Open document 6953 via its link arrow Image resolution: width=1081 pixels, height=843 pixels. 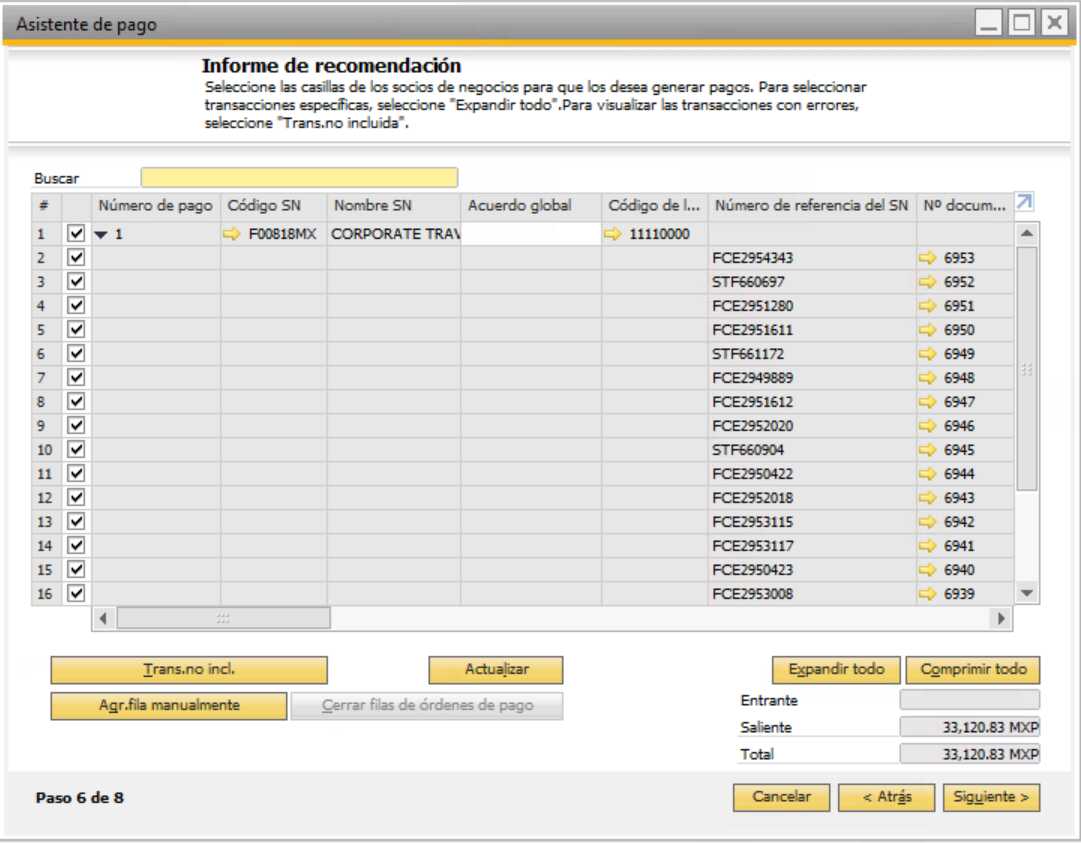tap(927, 258)
